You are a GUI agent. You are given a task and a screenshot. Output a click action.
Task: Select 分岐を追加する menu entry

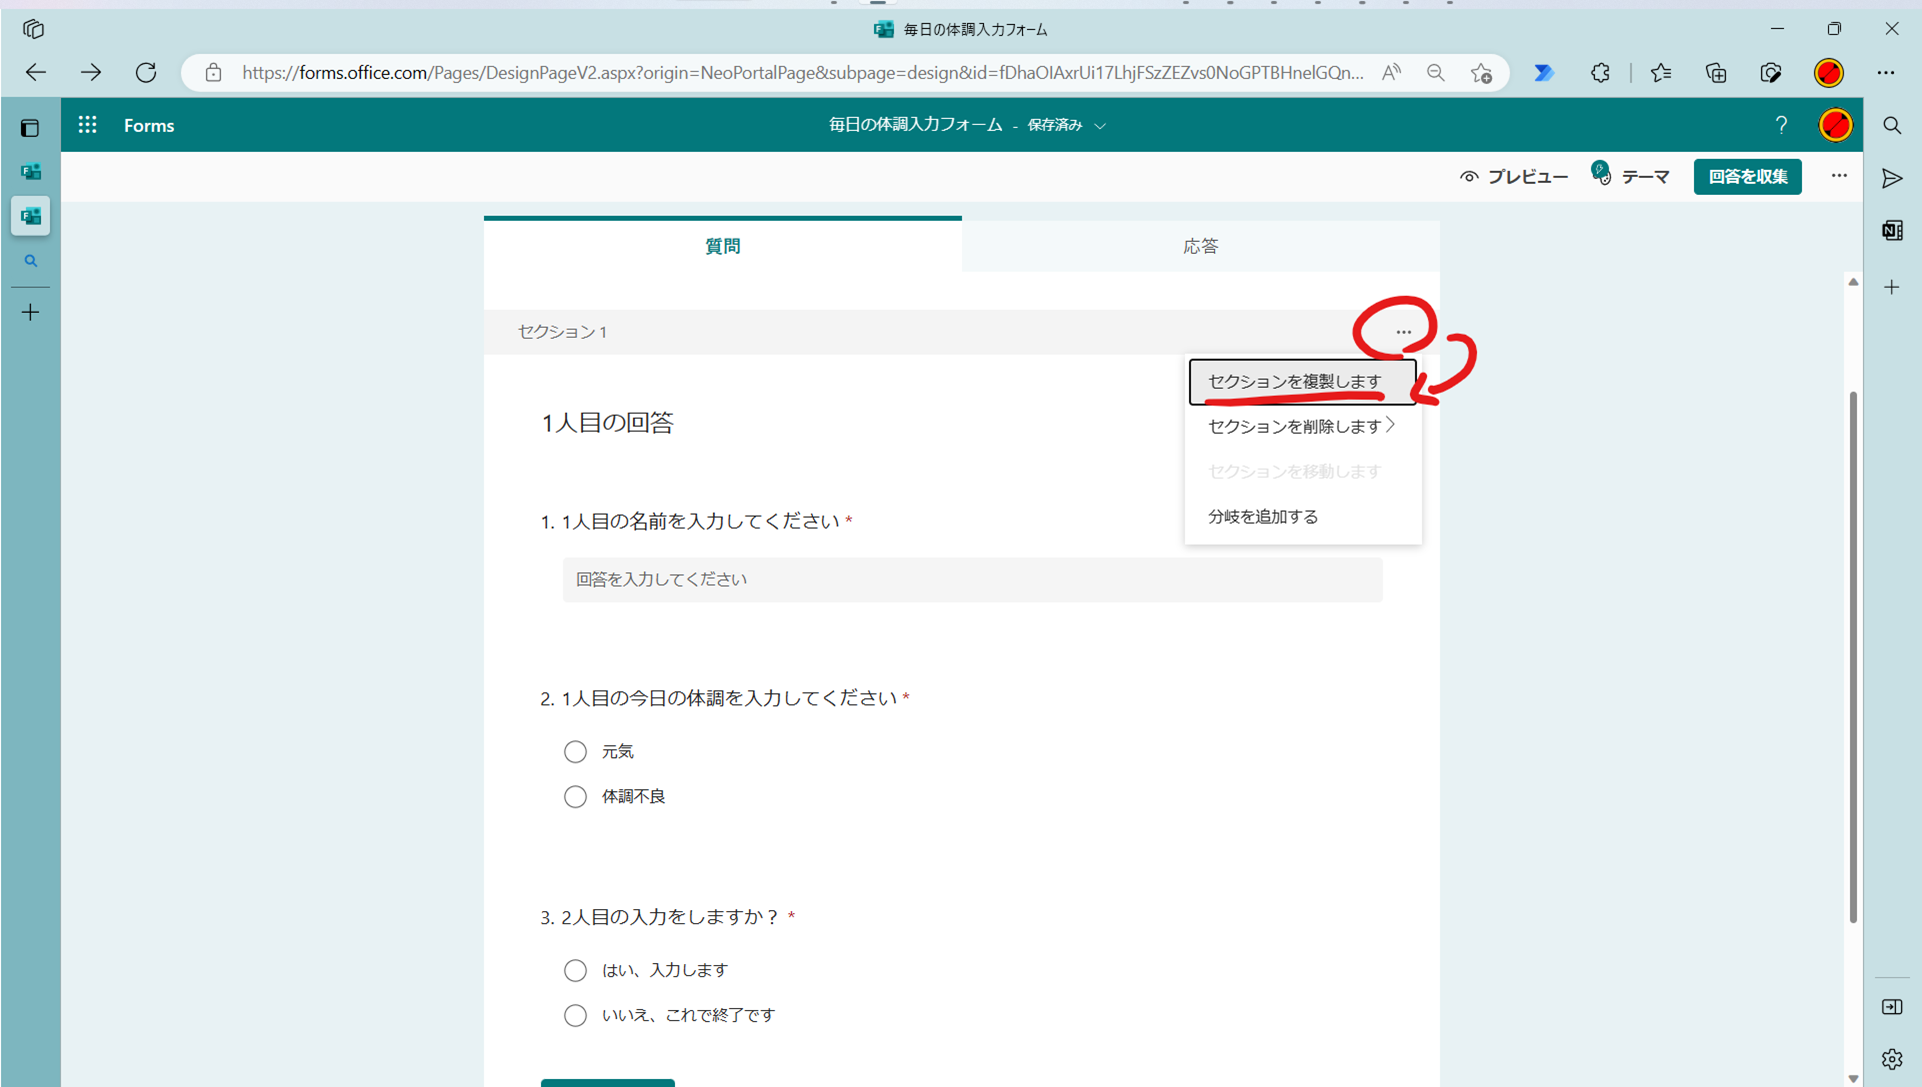pyautogui.click(x=1263, y=516)
